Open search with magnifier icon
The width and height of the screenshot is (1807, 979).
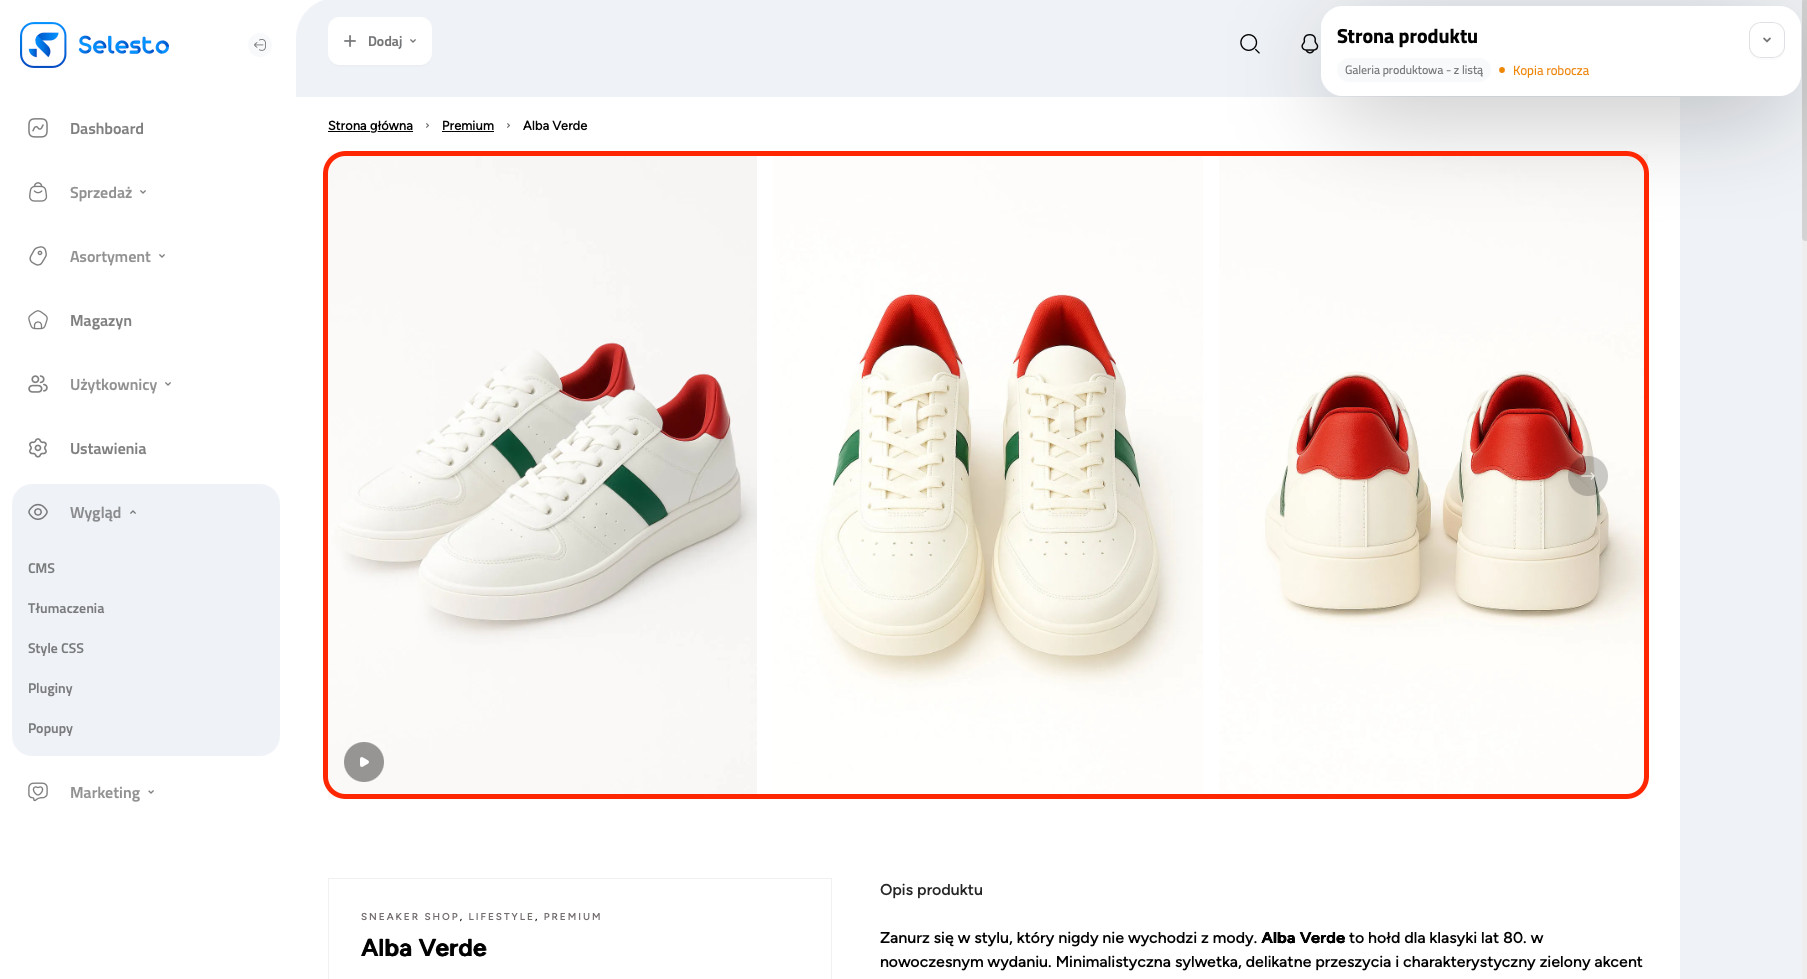[x=1249, y=44]
